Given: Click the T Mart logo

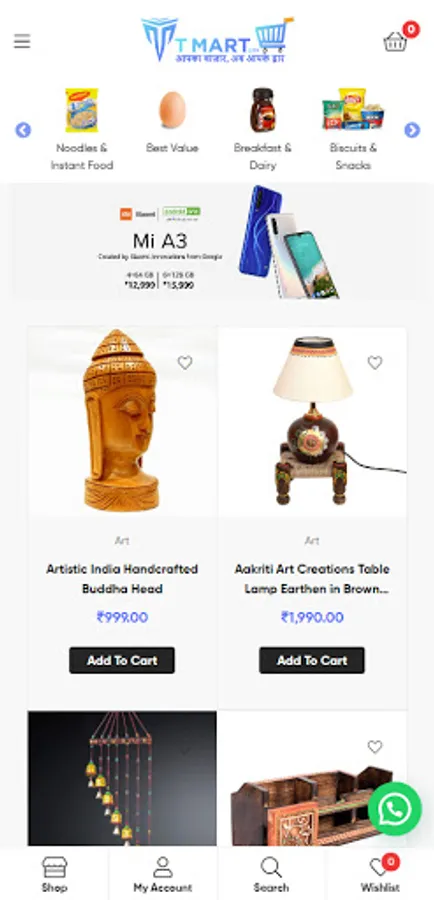Looking at the screenshot, I should tap(217, 40).
